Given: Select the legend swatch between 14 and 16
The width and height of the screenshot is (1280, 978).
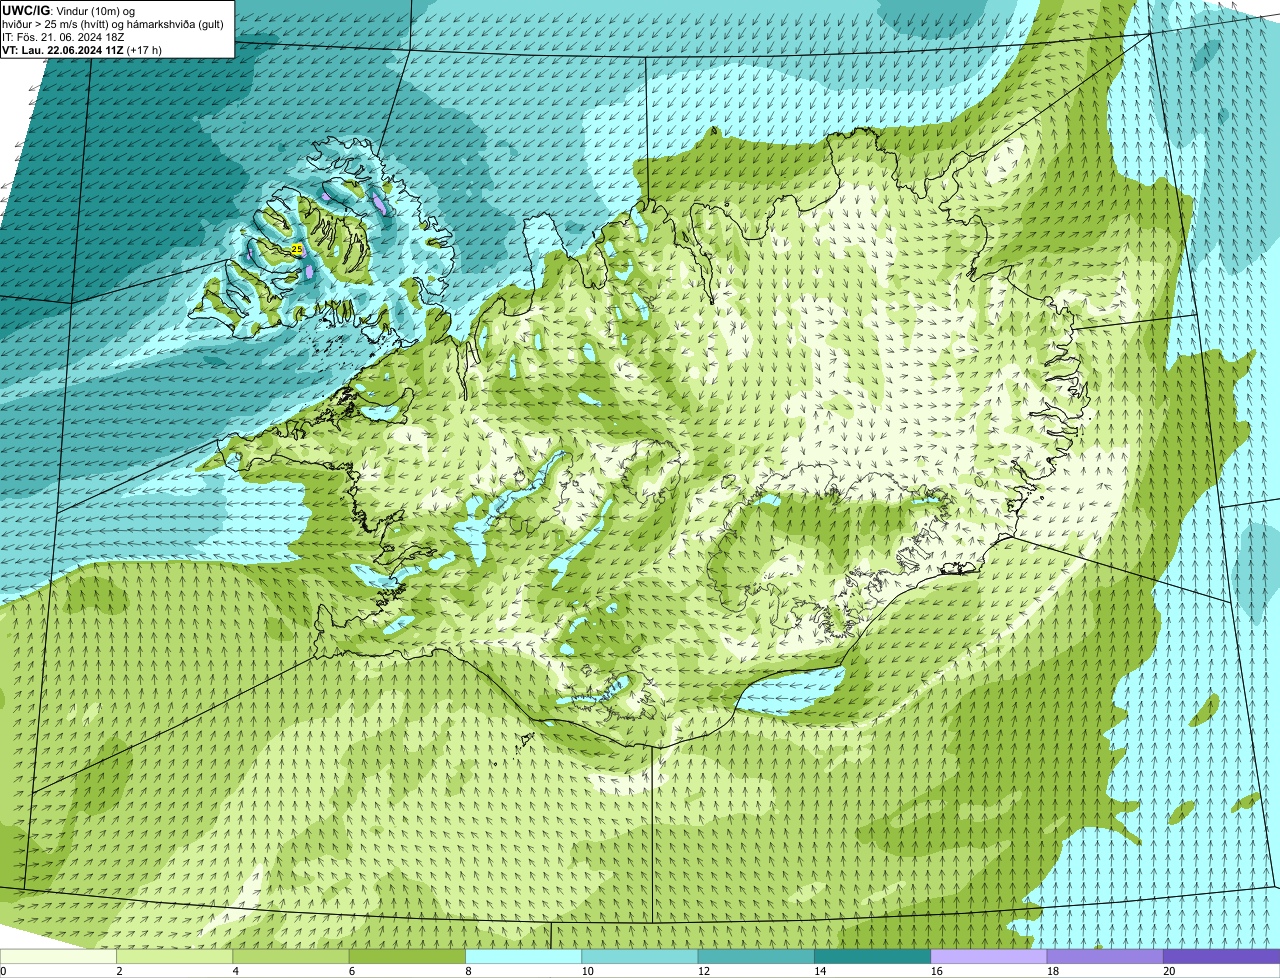Looking at the screenshot, I should [873, 956].
